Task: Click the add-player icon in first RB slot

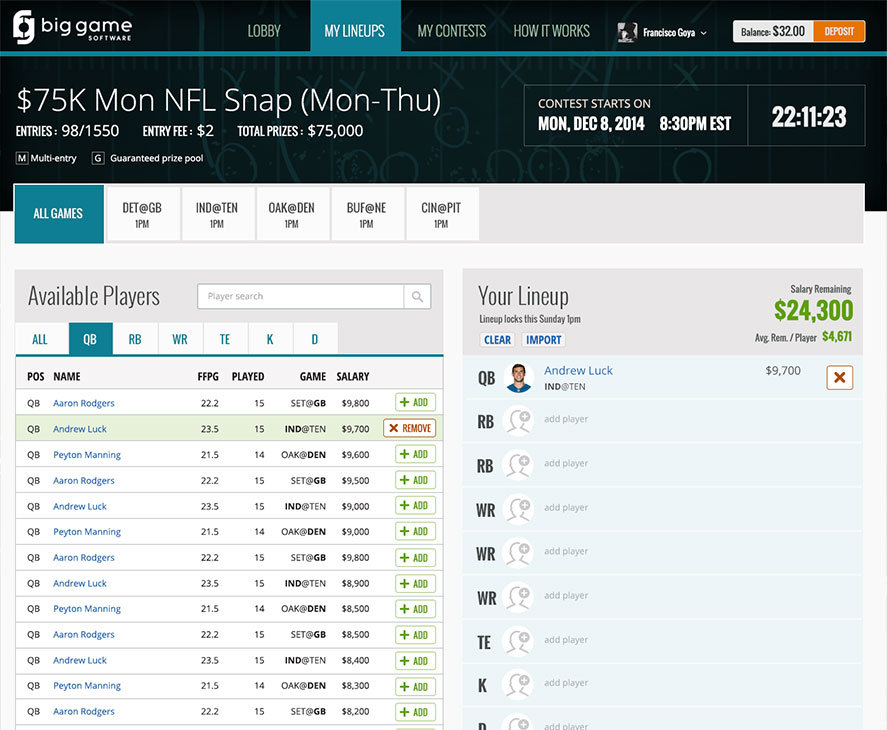Action: [x=519, y=422]
